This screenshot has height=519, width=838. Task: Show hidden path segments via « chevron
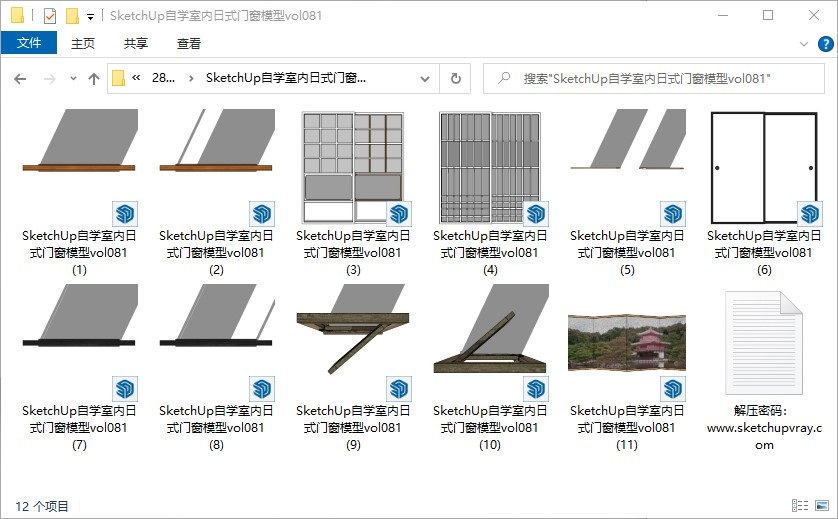click(136, 78)
